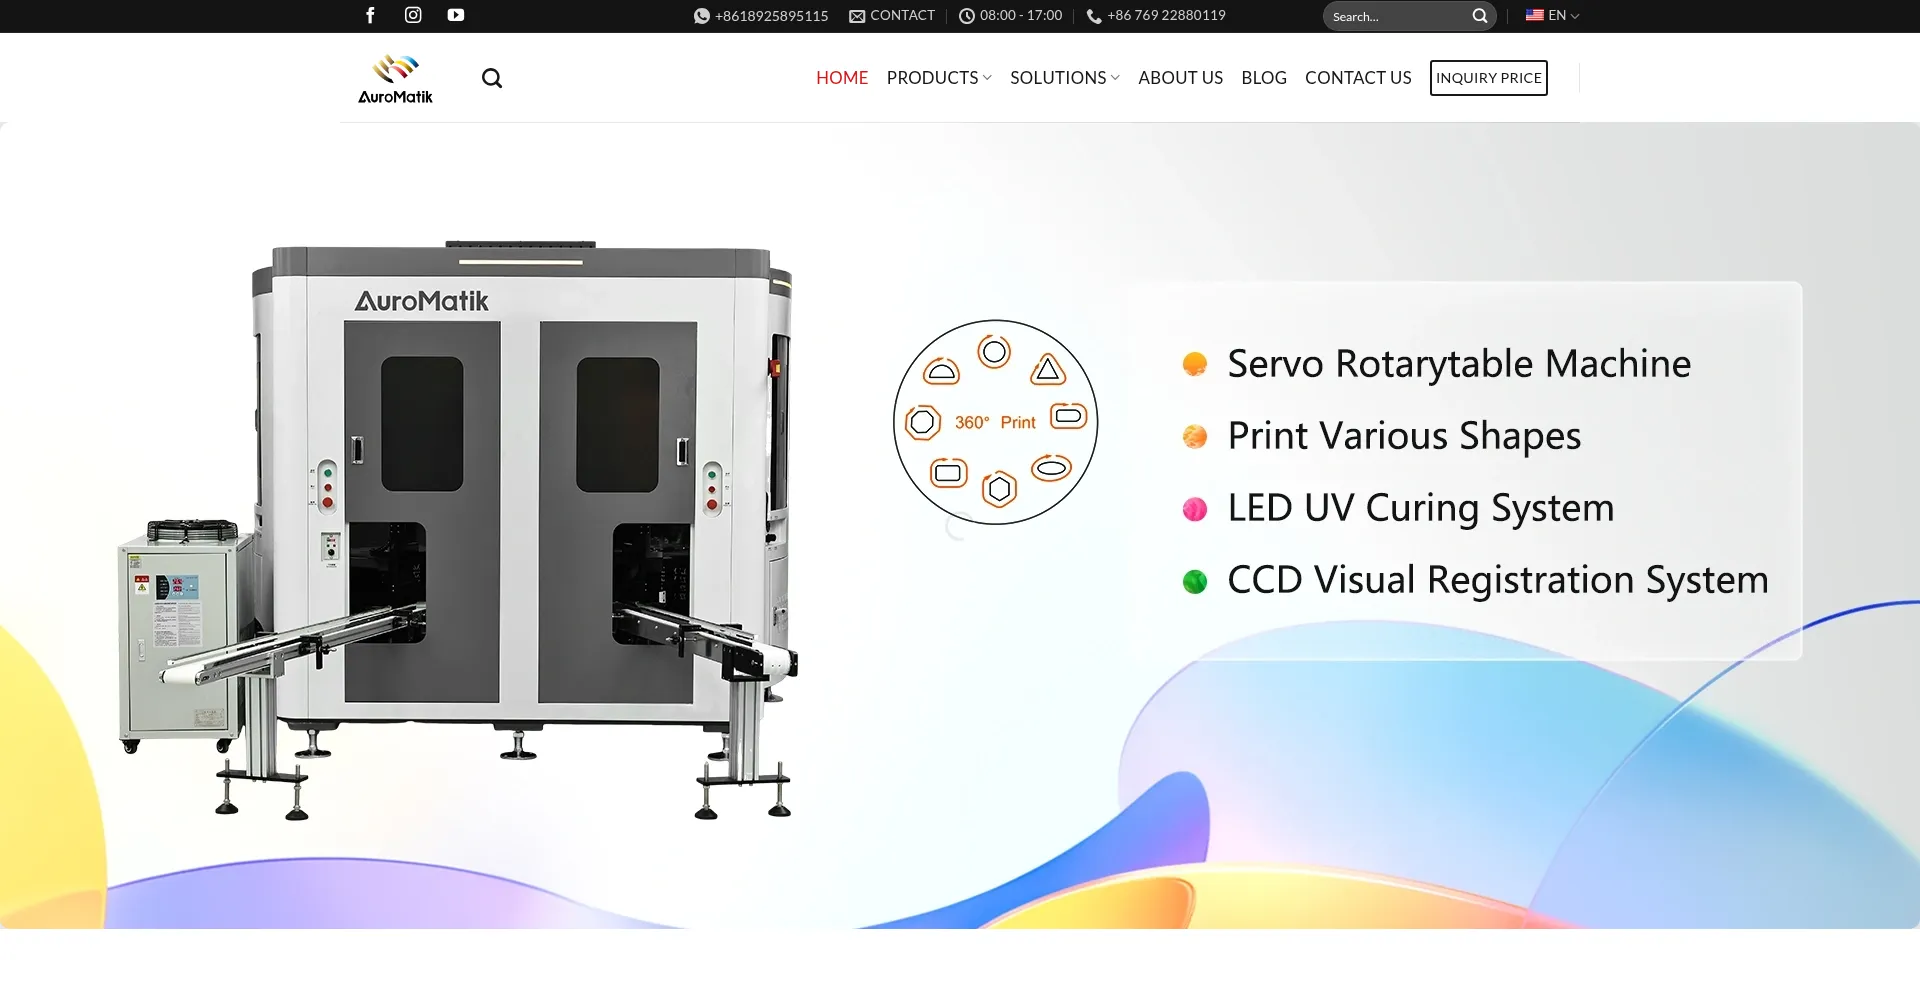Screen dimensions: 1920x993
Task: Click the LED UV Curing System text
Action: [1421, 508]
